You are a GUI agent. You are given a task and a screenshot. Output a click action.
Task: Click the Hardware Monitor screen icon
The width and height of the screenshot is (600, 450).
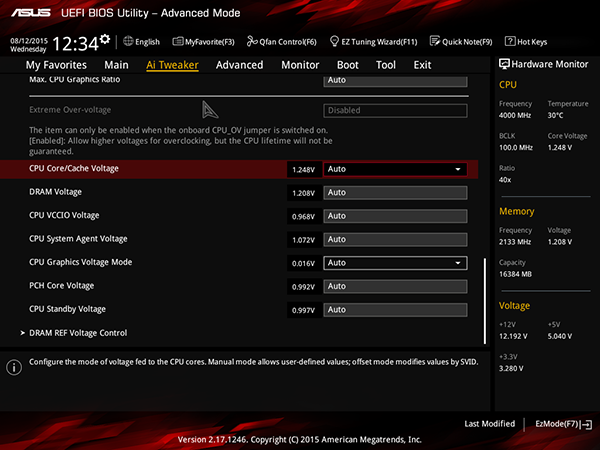coord(504,64)
